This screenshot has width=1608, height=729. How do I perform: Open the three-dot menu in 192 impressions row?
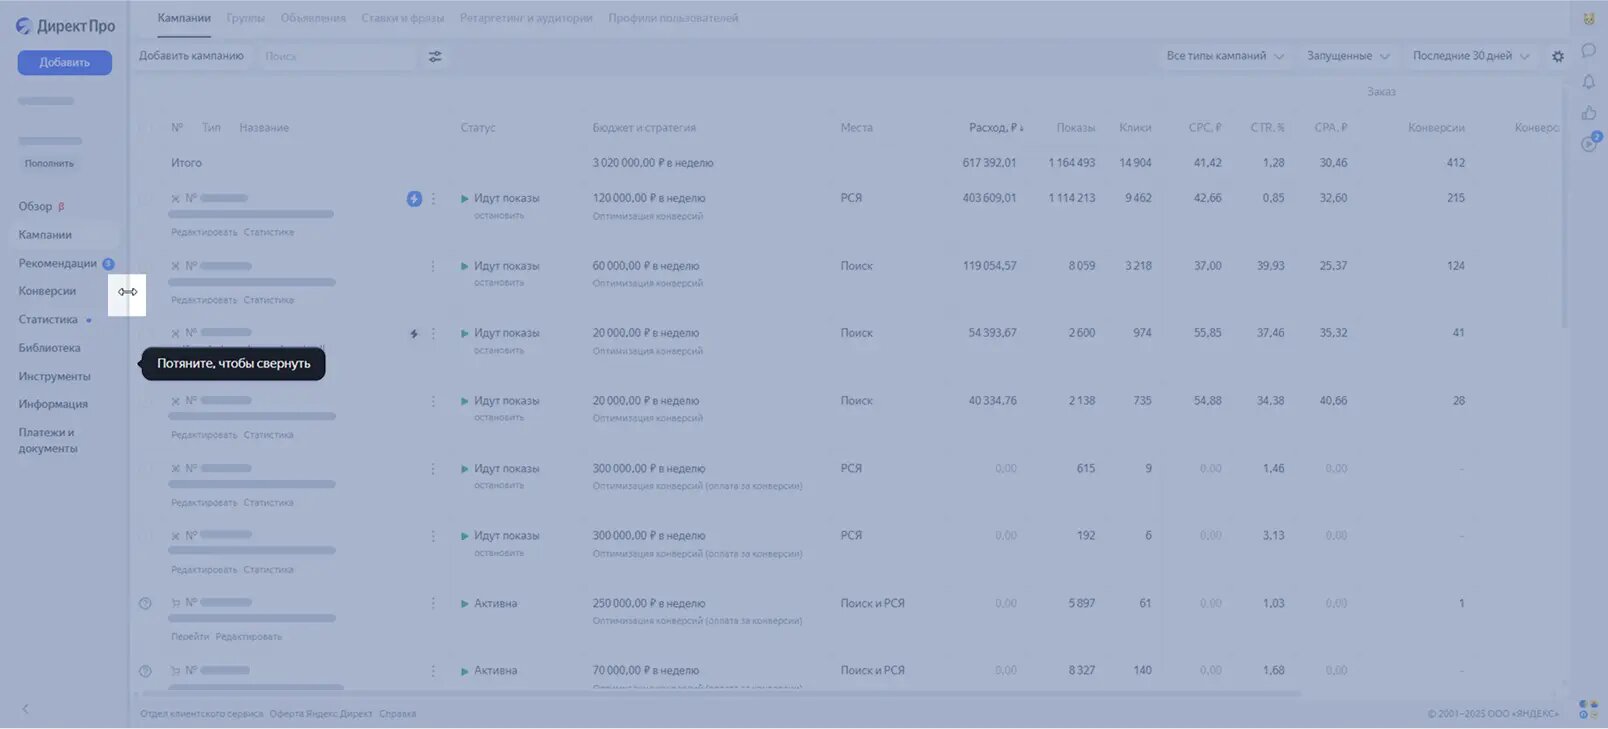point(433,536)
